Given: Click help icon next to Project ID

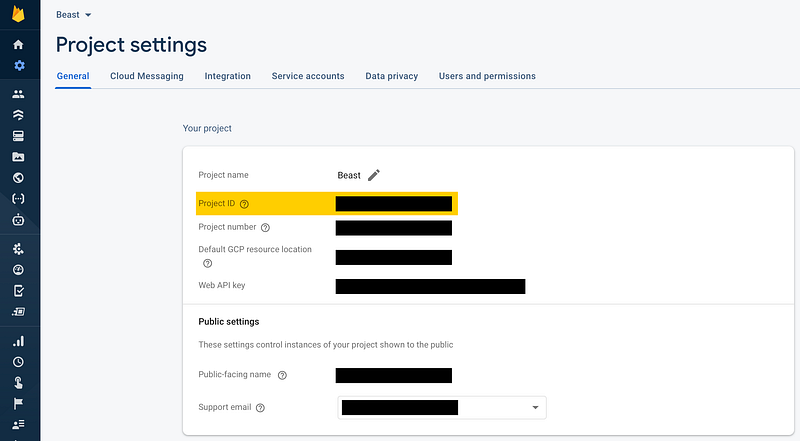Looking at the screenshot, I should [244, 204].
